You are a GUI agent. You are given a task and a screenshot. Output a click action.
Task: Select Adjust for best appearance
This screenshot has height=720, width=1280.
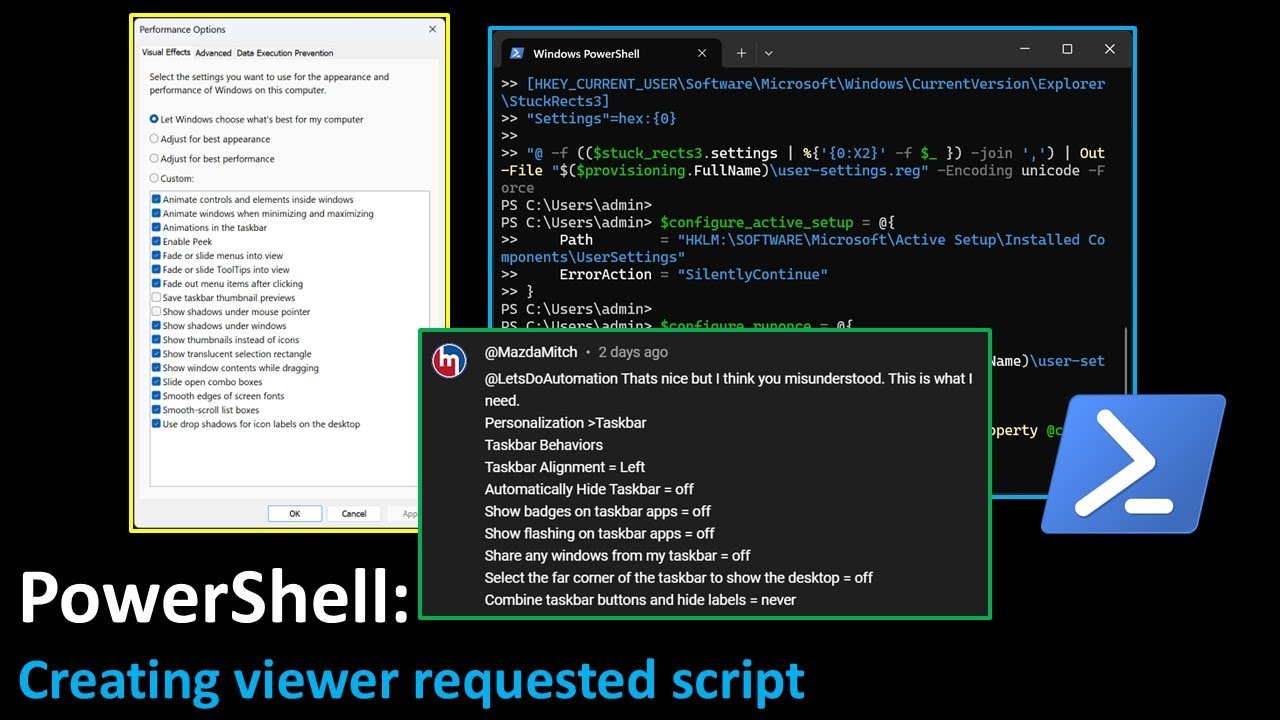210,139
